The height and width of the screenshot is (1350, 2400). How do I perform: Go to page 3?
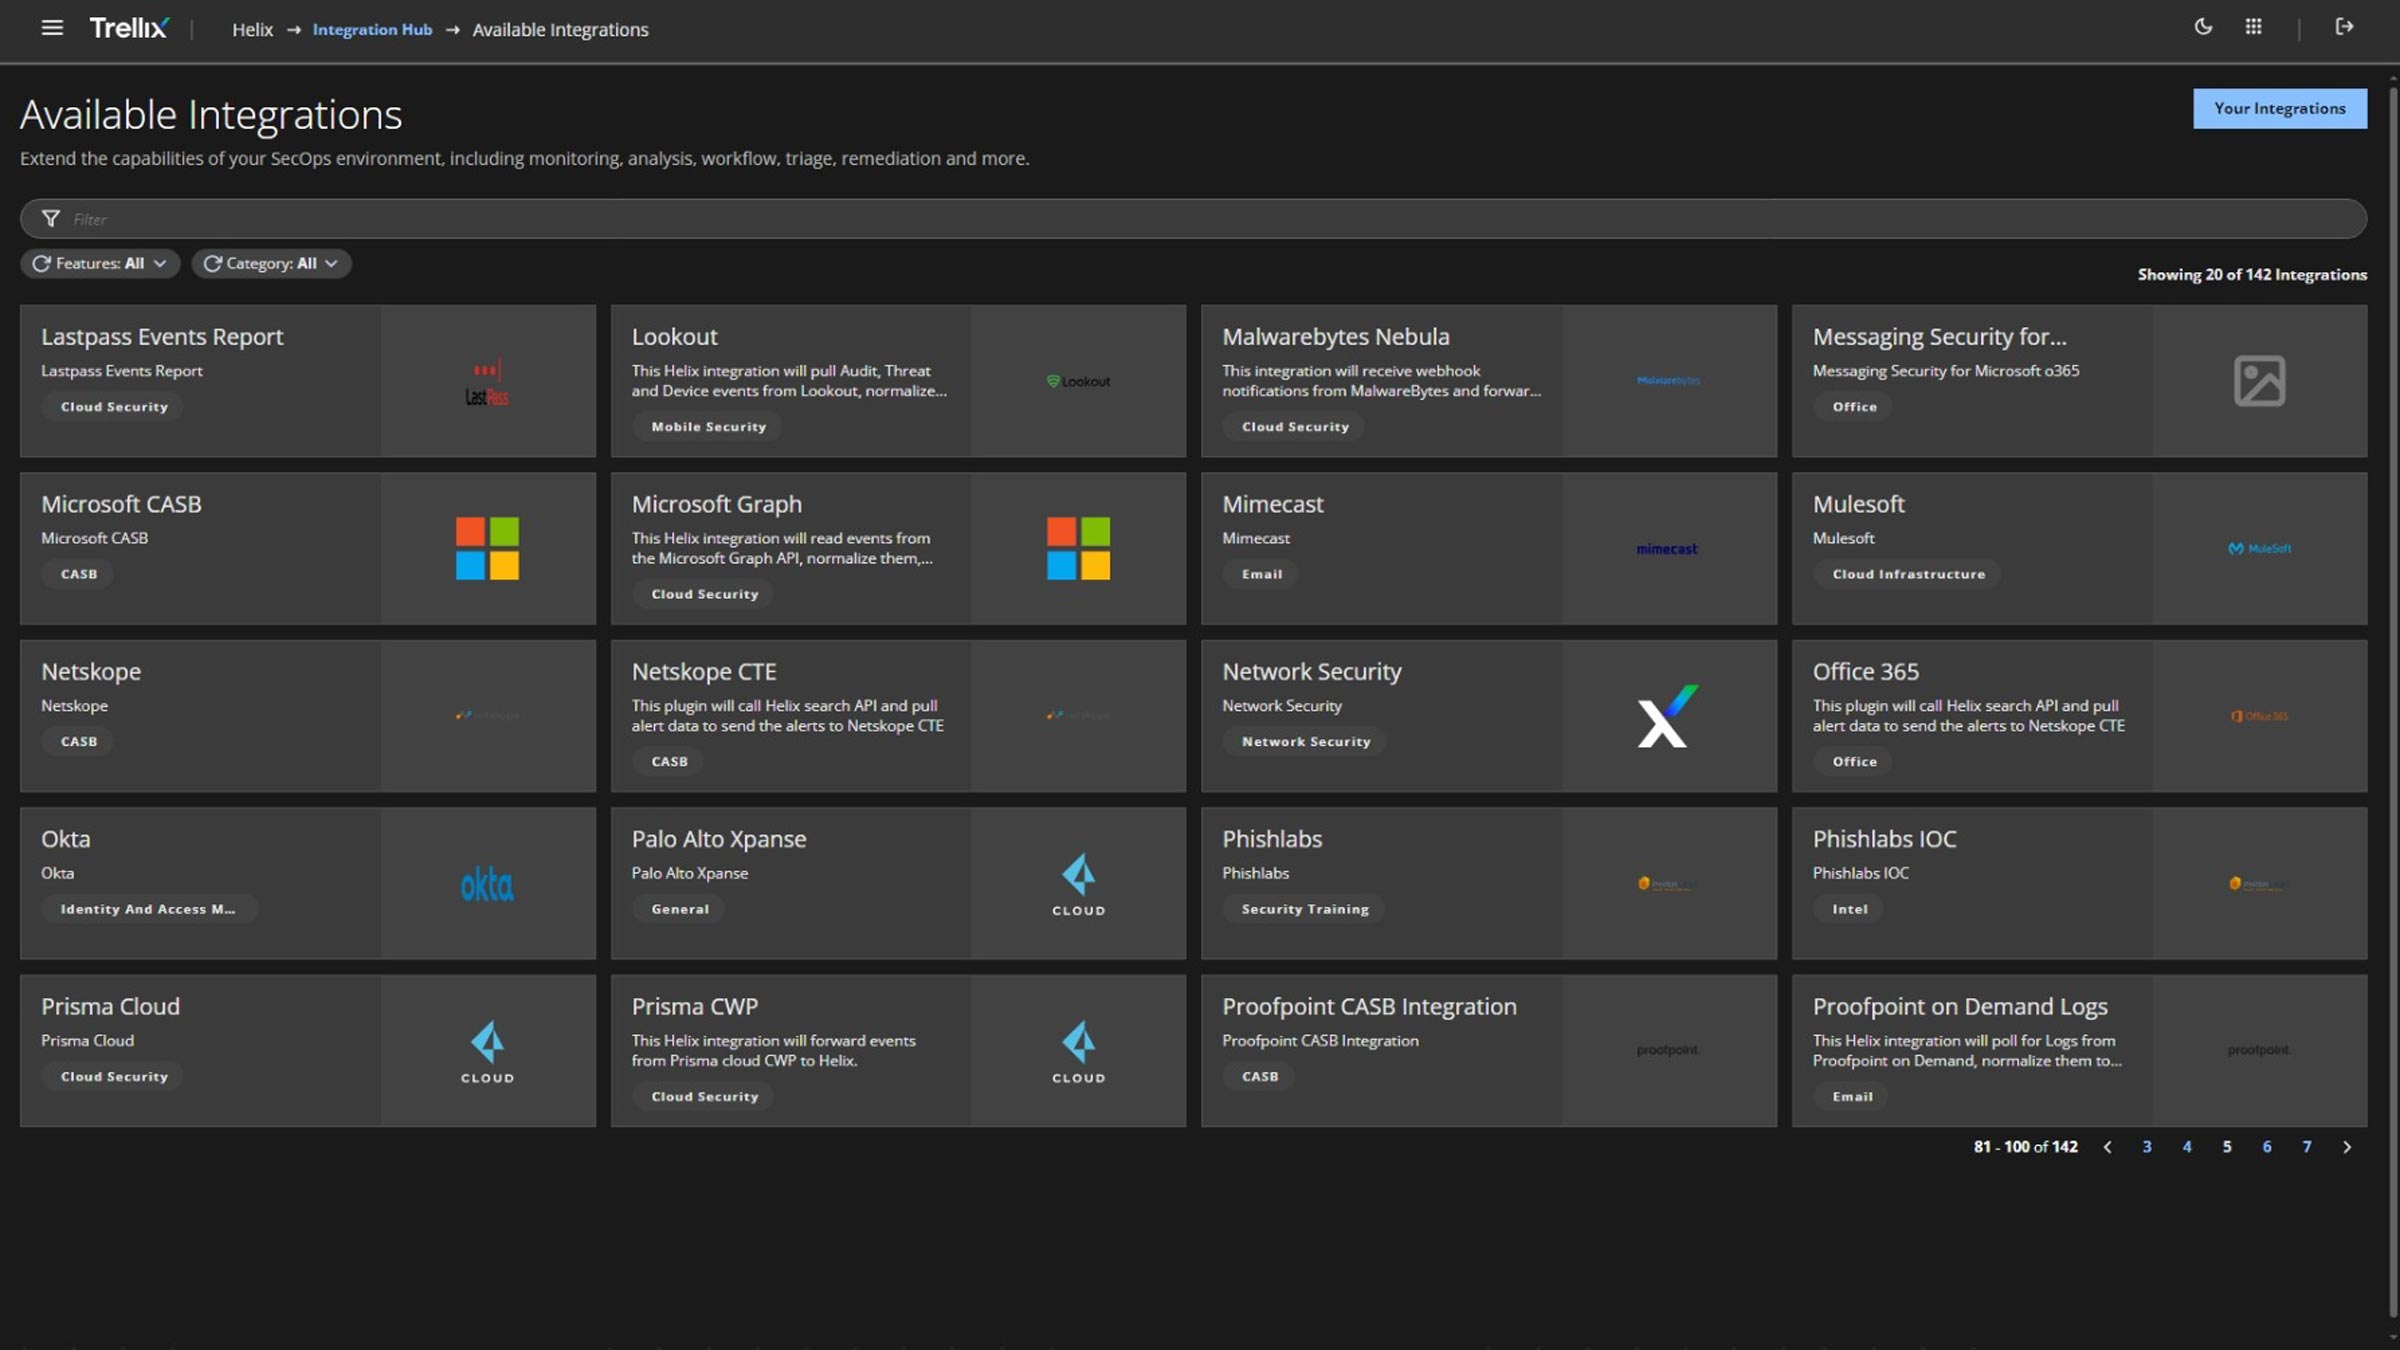pyautogui.click(x=2147, y=1147)
